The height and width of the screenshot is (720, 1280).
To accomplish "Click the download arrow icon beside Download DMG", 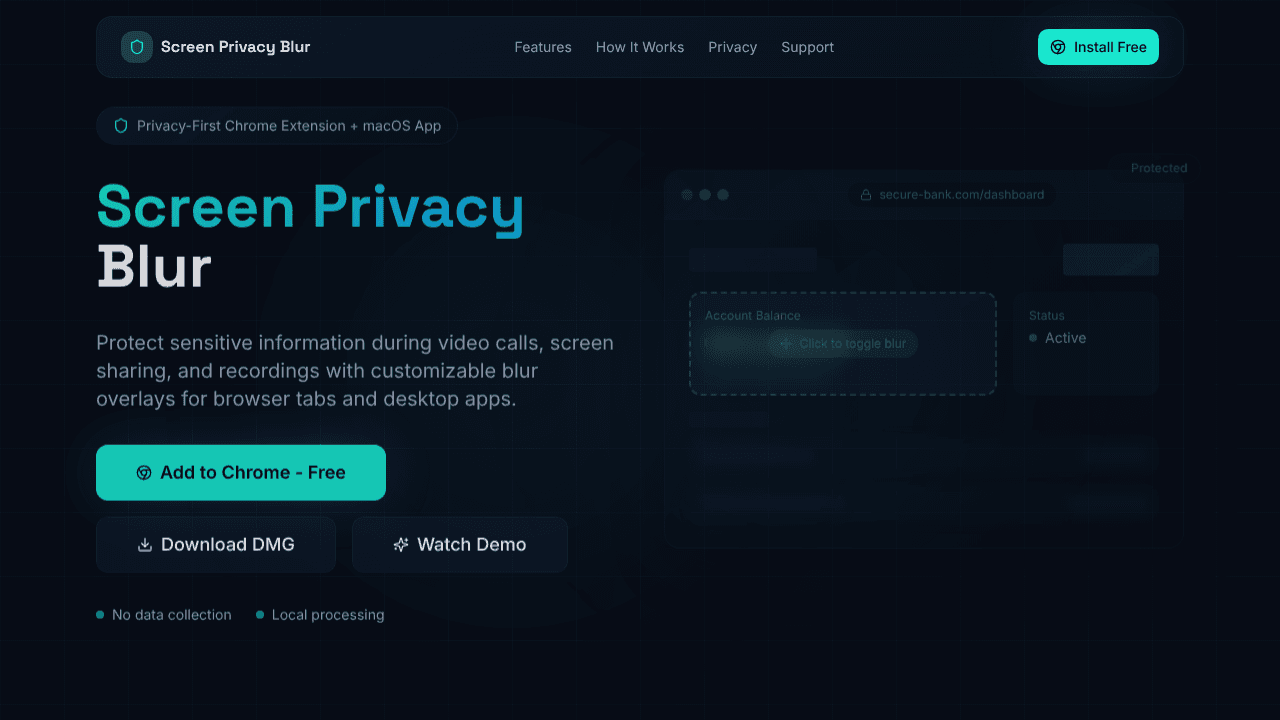I will click(x=145, y=545).
